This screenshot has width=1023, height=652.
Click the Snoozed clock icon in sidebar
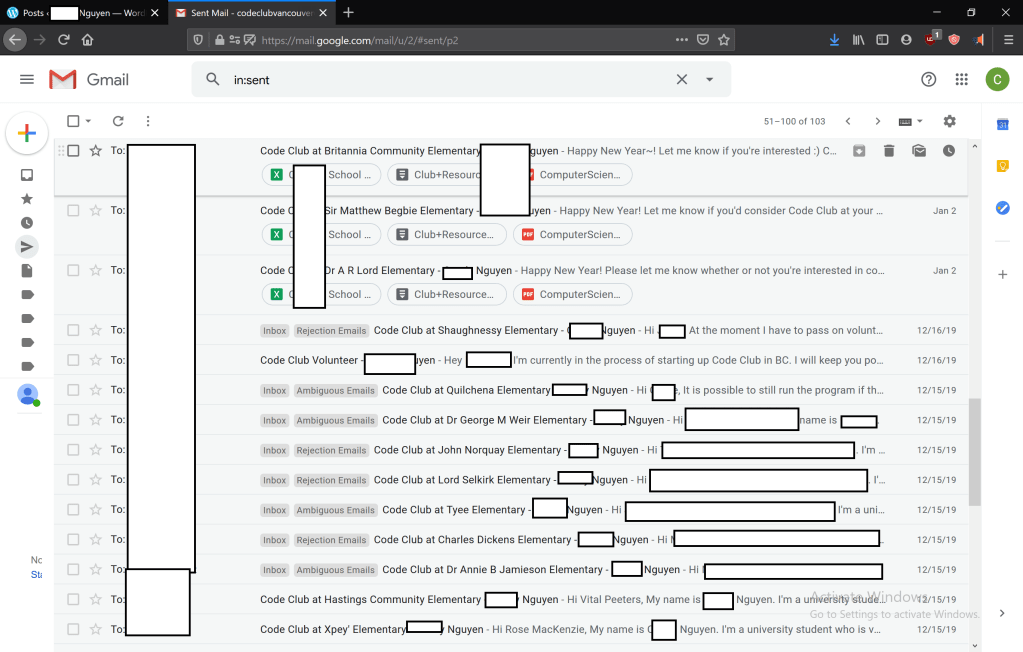pyautogui.click(x=27, y=222)
